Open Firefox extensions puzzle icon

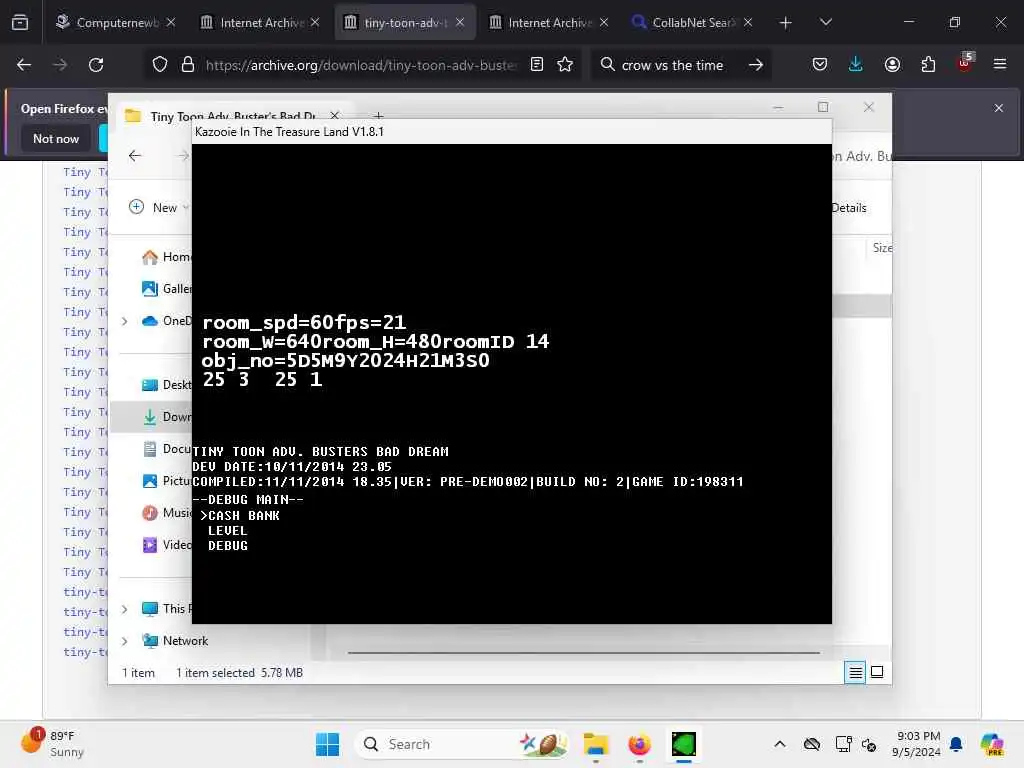tap(928, 65)
